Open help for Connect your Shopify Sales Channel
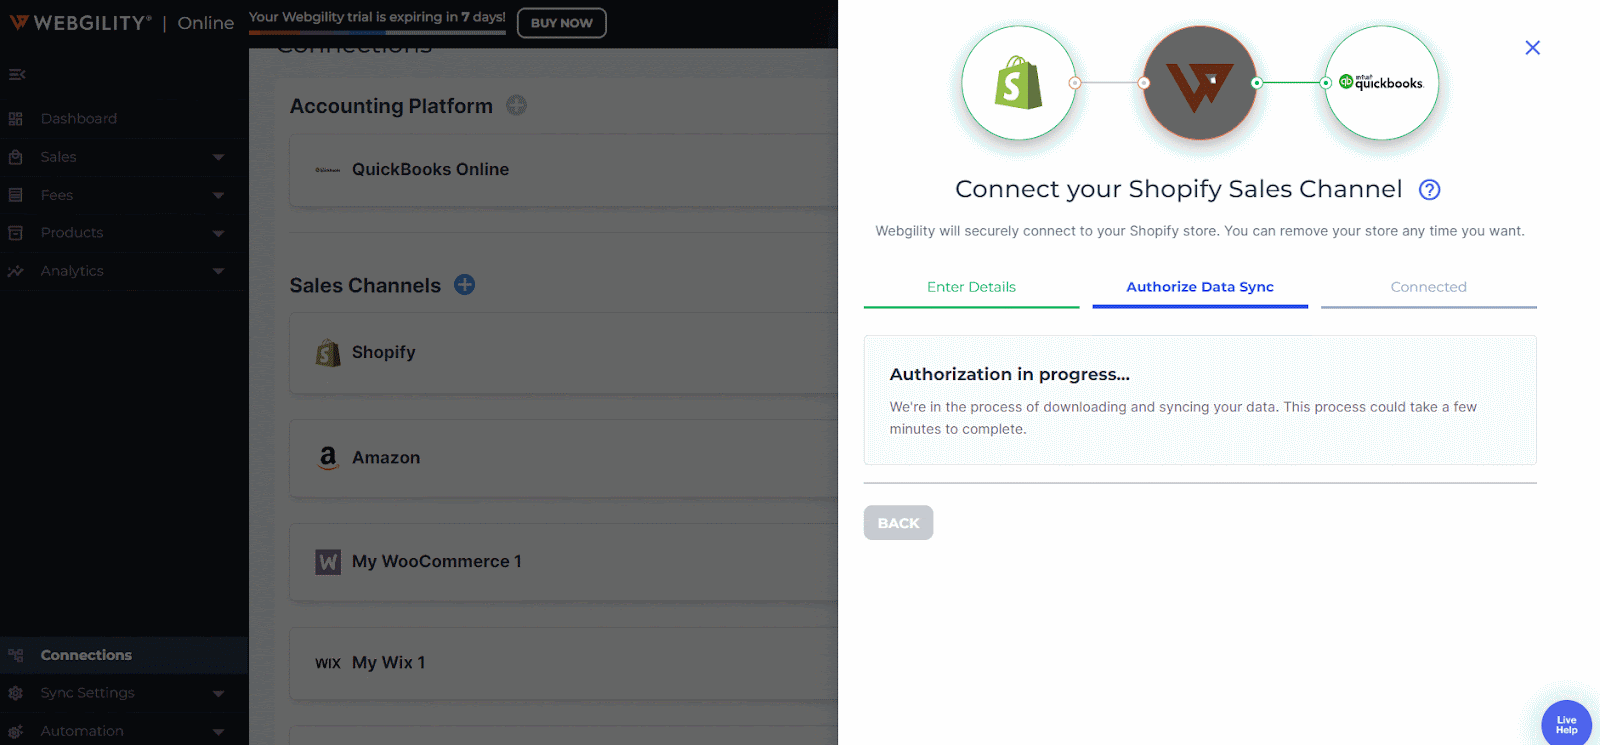 (x=1430, y=190)
